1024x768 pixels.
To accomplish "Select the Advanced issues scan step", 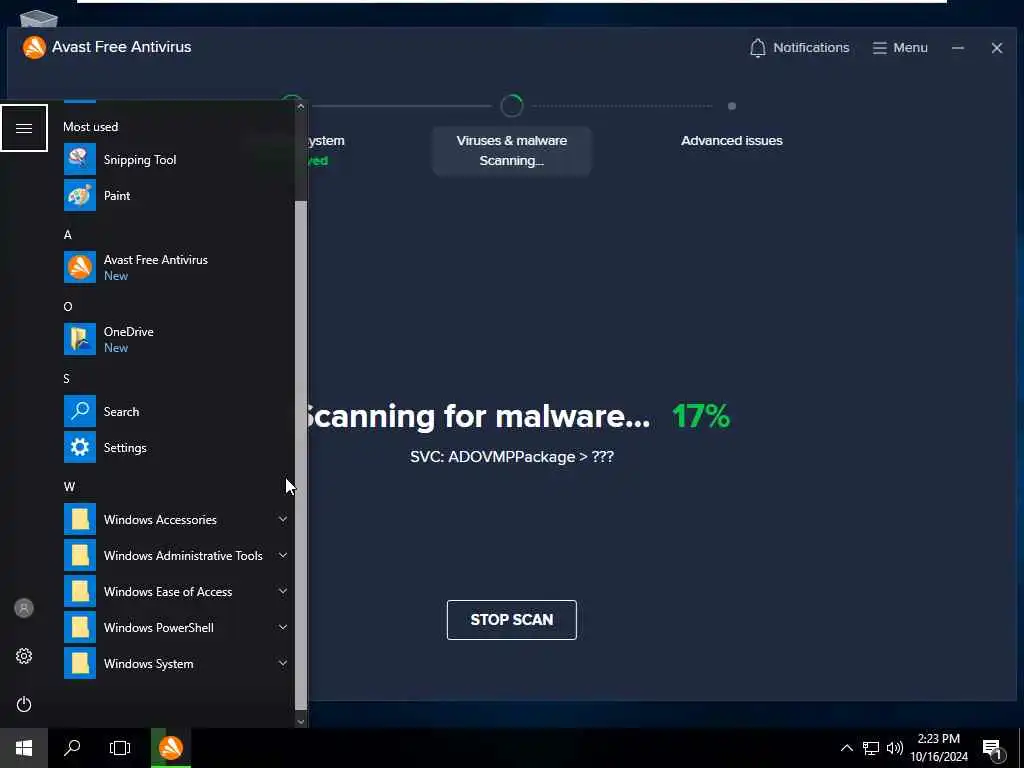I will click(731, 140).
